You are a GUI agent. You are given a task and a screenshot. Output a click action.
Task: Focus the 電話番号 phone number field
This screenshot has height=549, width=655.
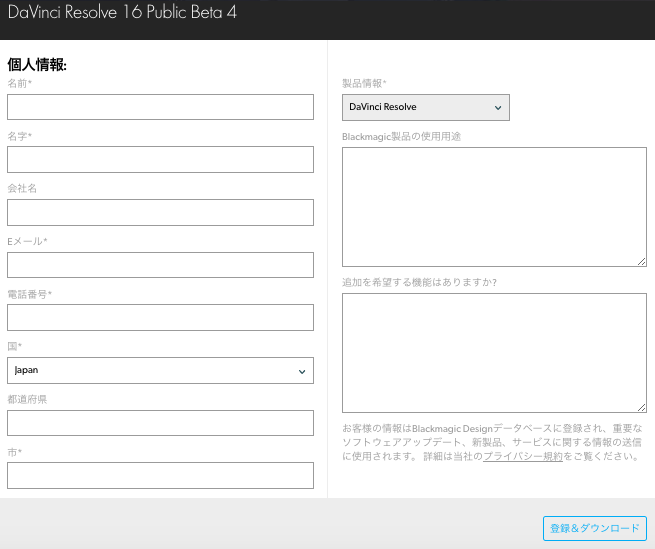pos(160,318)
